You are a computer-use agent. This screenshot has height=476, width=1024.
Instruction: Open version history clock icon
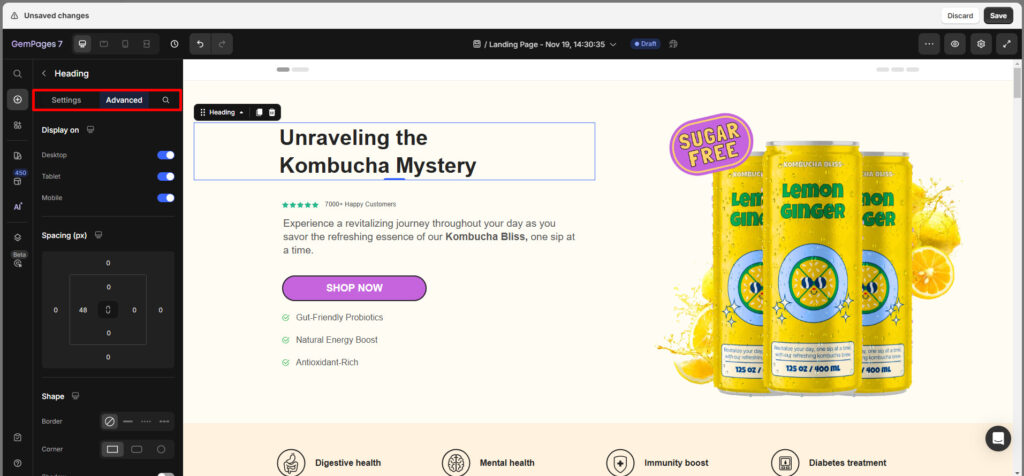click(174, 44)
